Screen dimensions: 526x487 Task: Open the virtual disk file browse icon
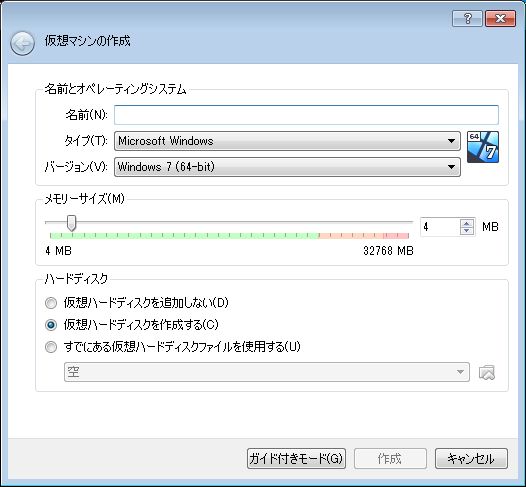[487, 372]
